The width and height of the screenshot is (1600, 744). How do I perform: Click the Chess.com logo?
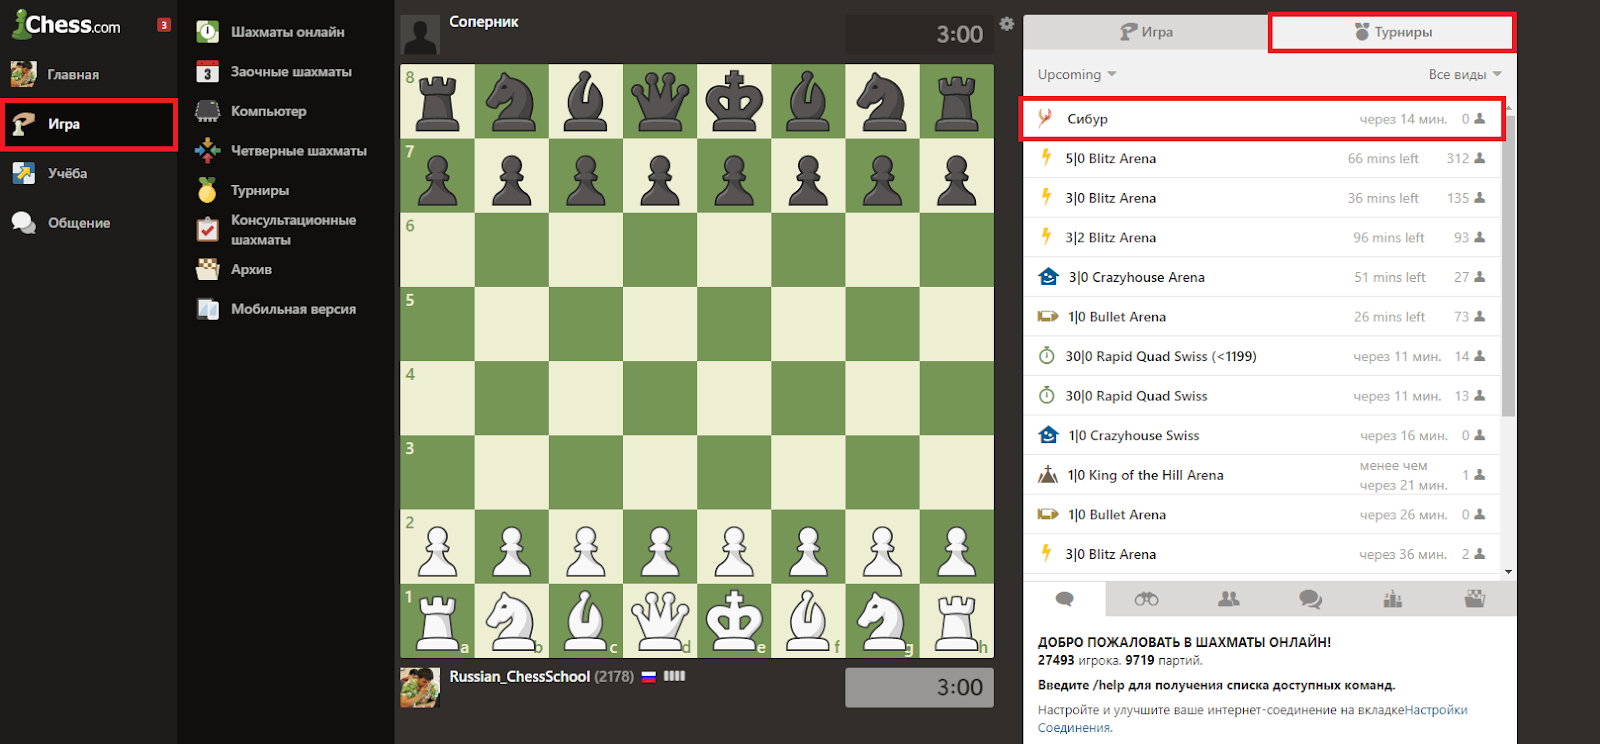coord(66,24)
